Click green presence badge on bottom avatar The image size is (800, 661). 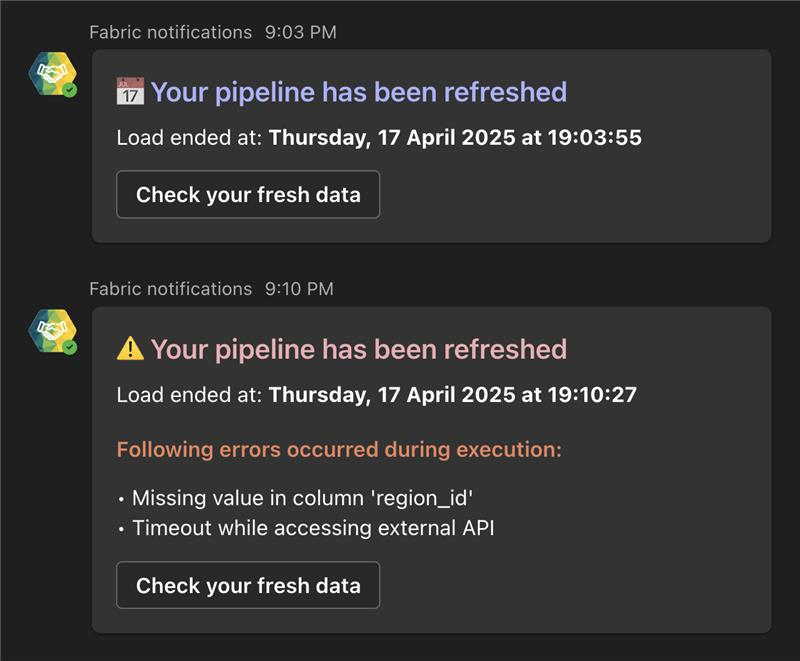(x=70, y=348)
